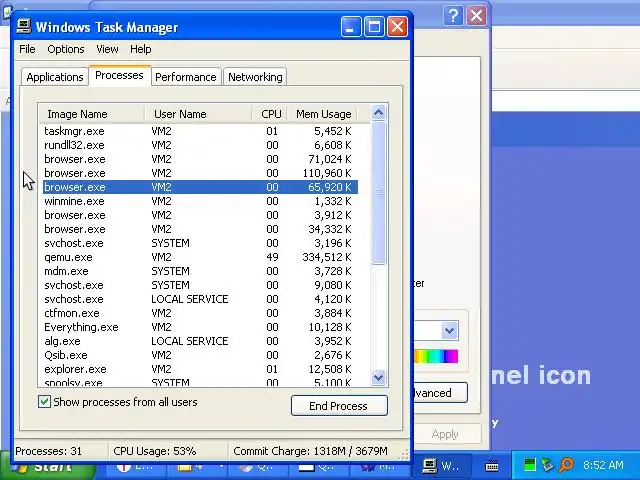The height and width of the screenshot is (480, 640).
Task: Select the Task Manager taskbar button
Action: click(x=442, y=466)
